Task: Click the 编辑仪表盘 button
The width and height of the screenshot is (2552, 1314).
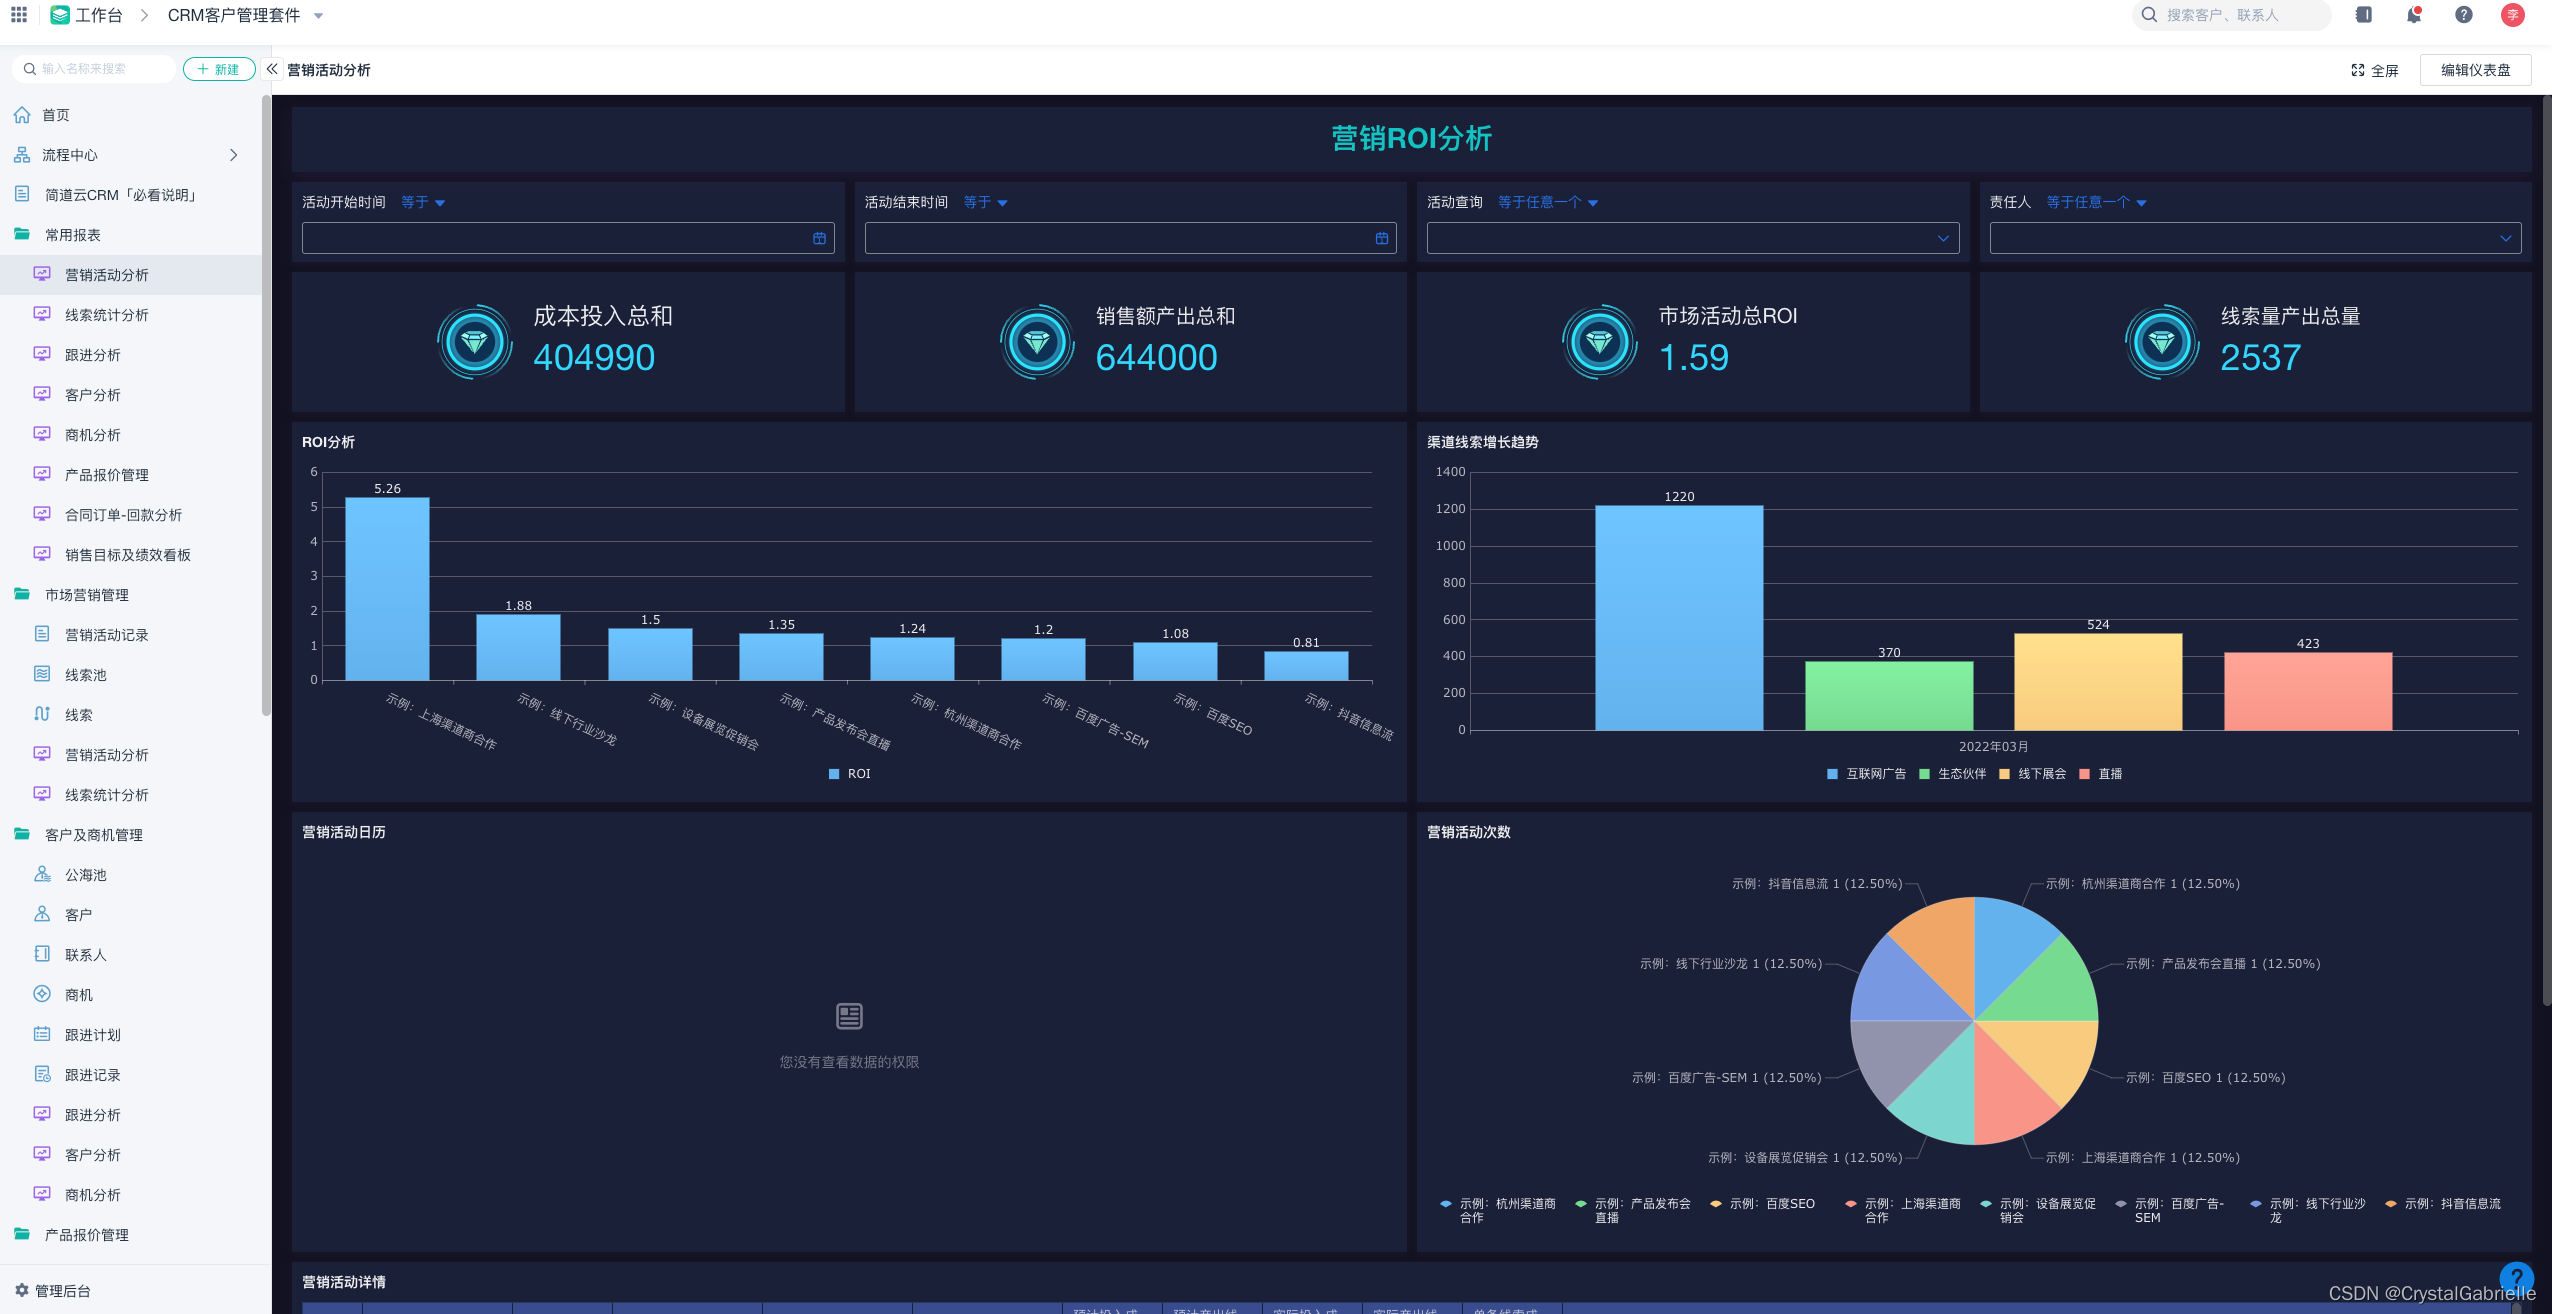Action: tap(2475, 70)
